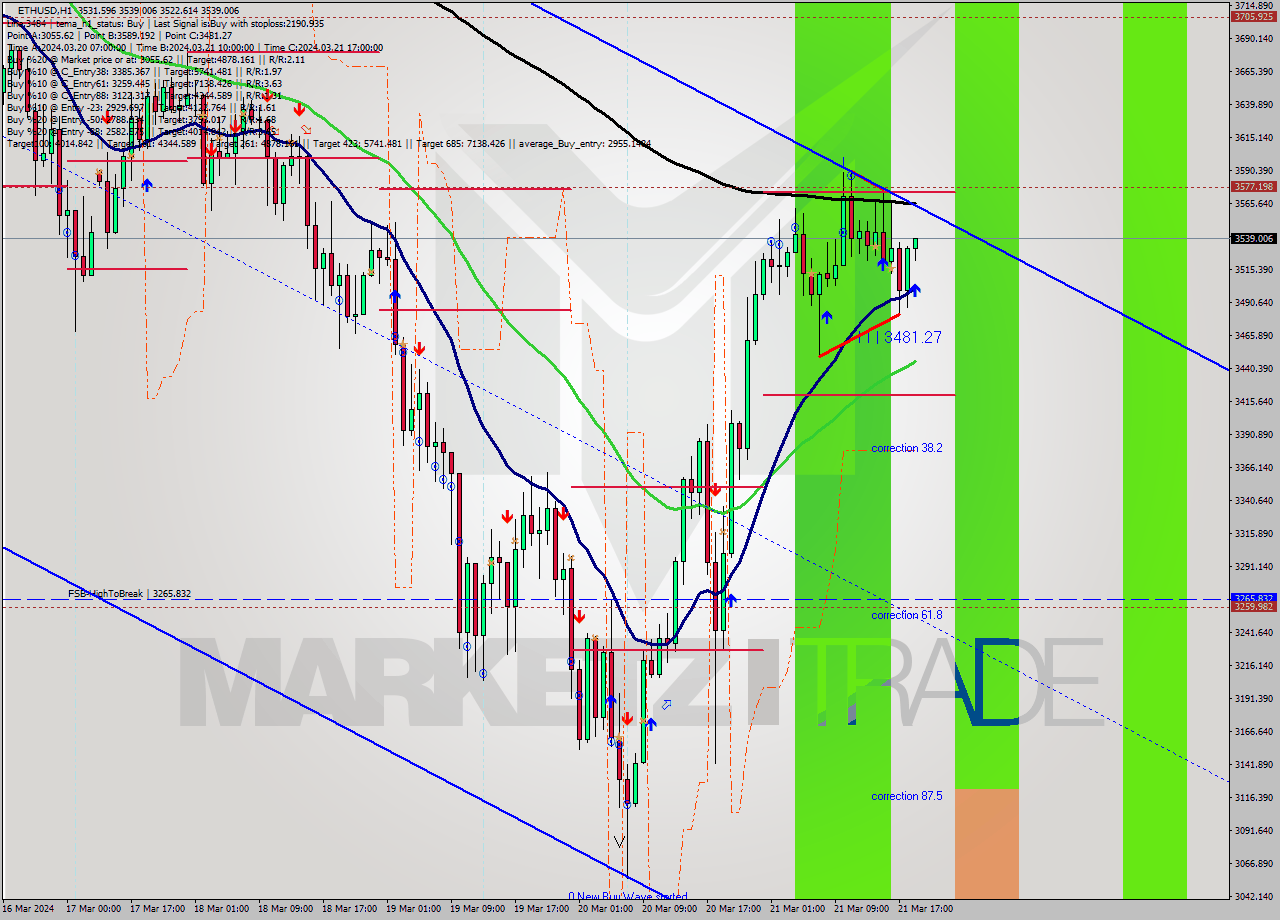
Task: Click the '16 Mar 2024' time axis label
Action: [30, 909]
